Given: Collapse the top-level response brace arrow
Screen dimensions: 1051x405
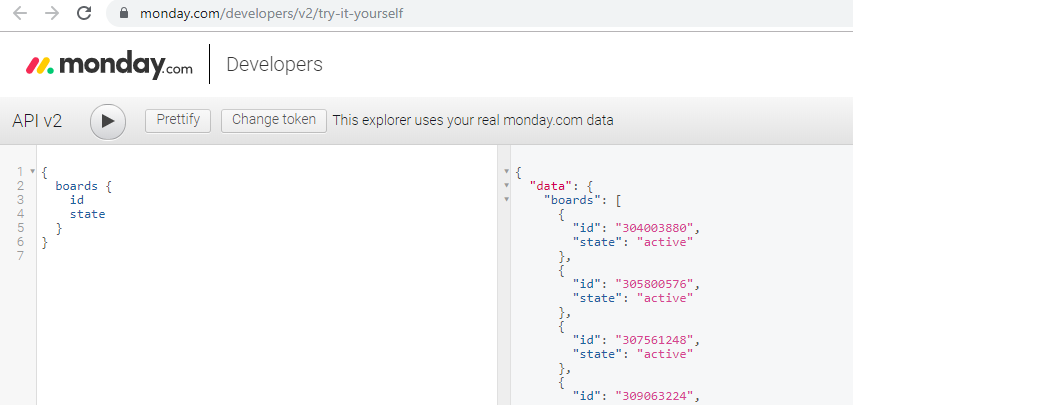Looking at the screenshot, I should [x=507, y=172].
